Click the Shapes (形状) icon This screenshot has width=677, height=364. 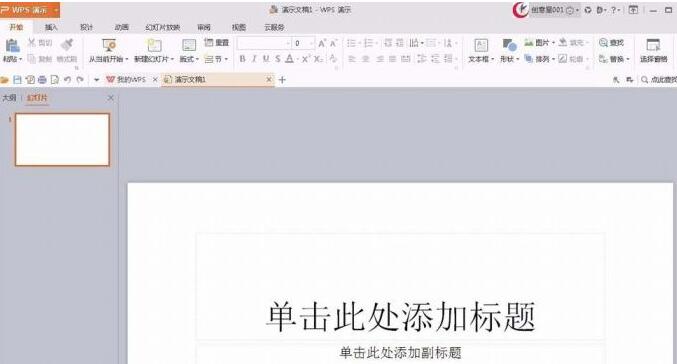pyautogui.click(x=509, y=45)
